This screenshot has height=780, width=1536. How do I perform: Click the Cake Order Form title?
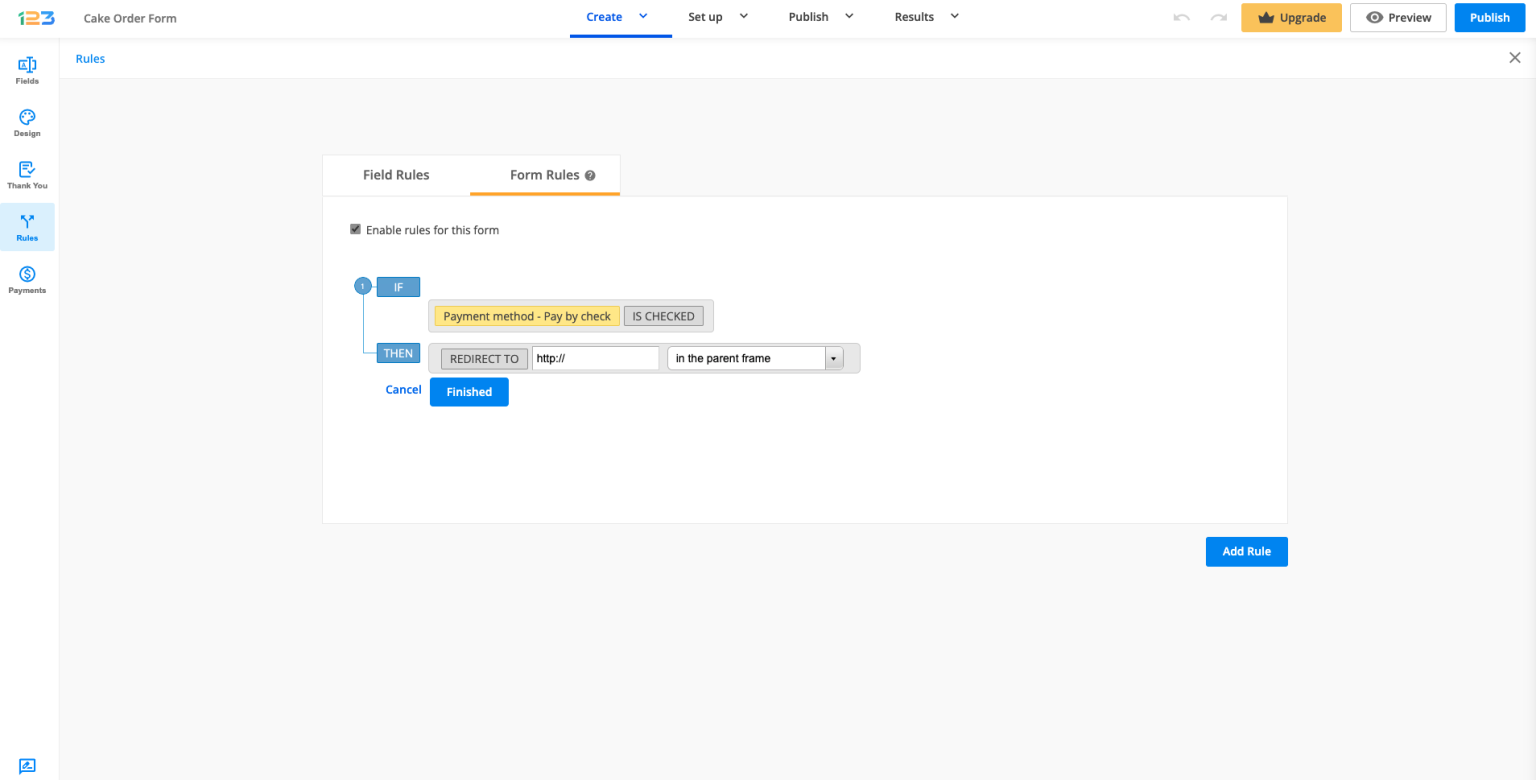point(130,18)
